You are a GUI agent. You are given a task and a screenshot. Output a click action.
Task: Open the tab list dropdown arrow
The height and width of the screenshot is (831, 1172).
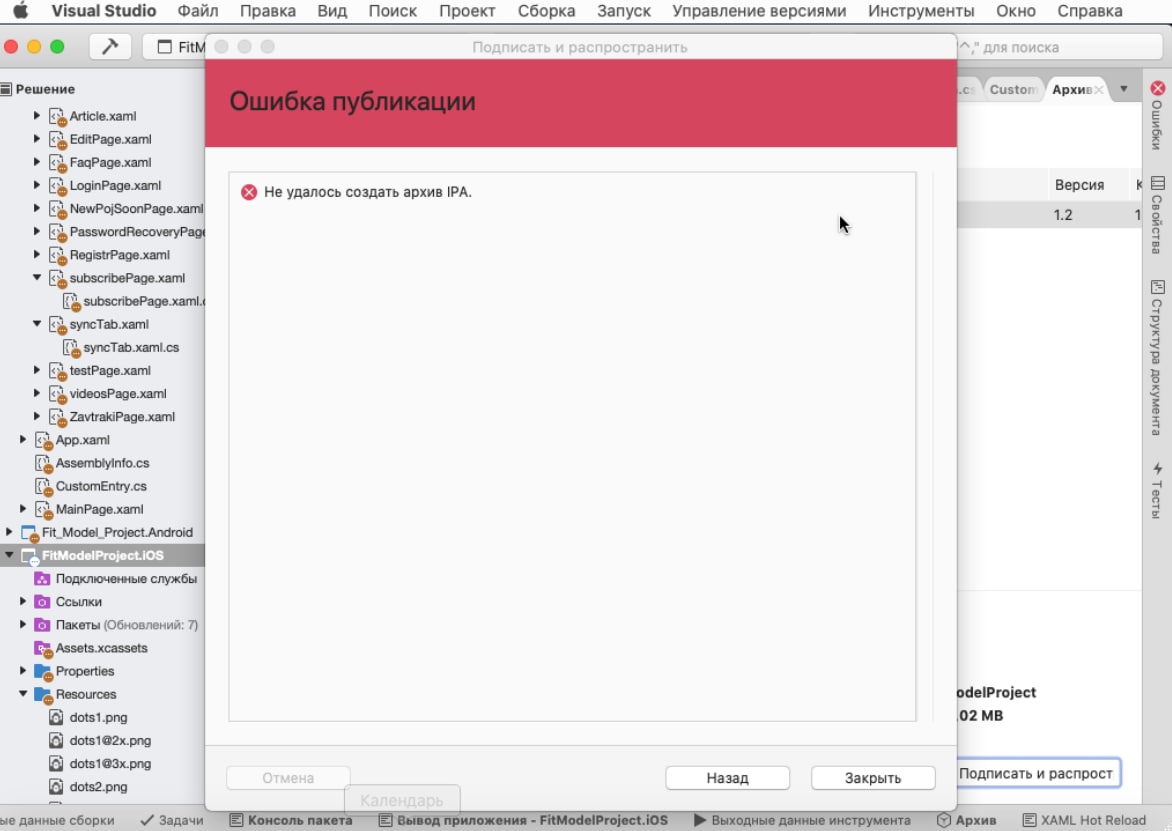tap(1123, 89)
